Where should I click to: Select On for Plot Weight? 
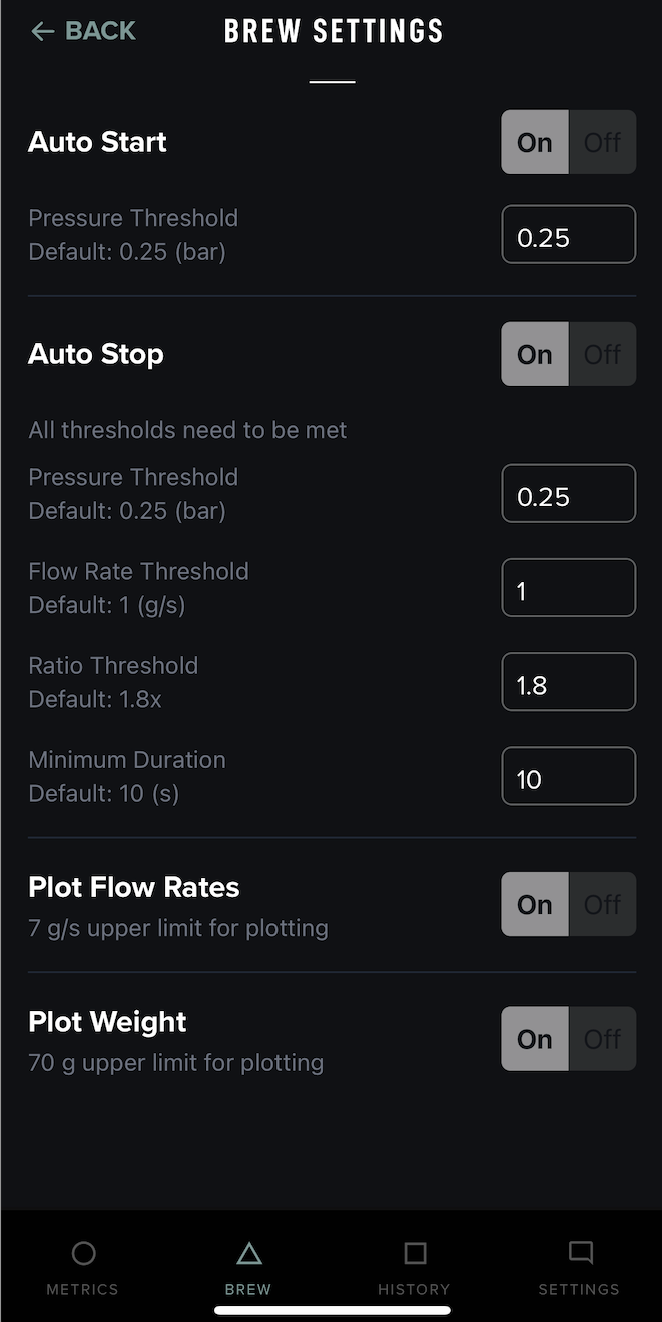pyautogui.click(x=535, y=1039)
